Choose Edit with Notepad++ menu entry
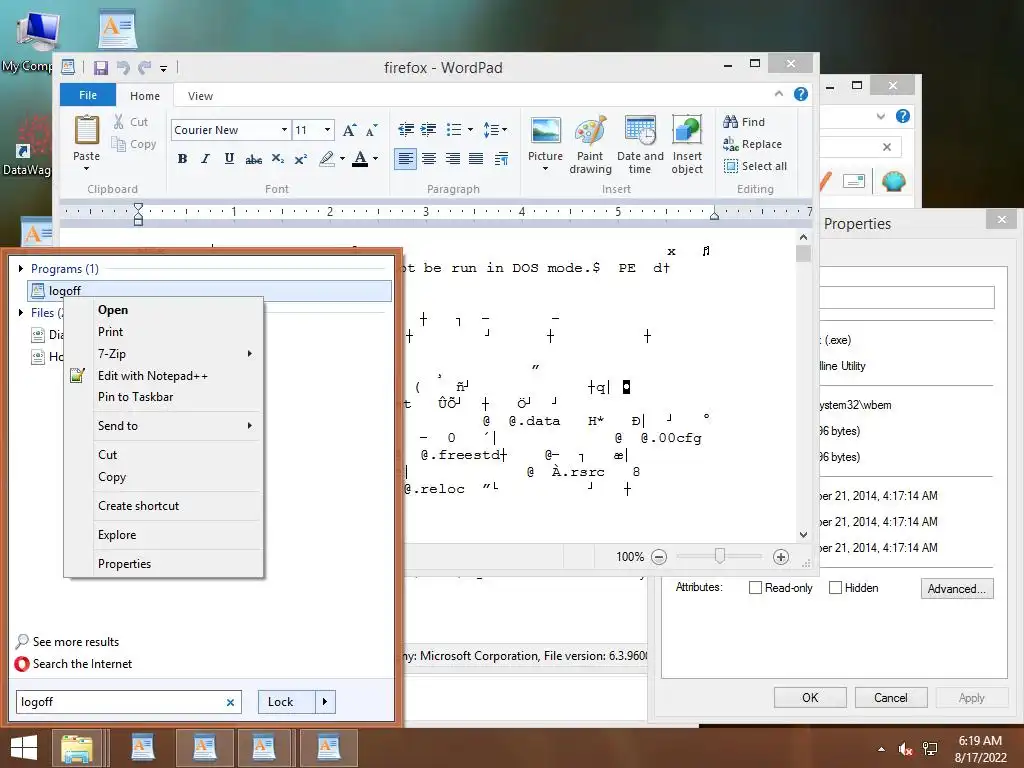 163,376
